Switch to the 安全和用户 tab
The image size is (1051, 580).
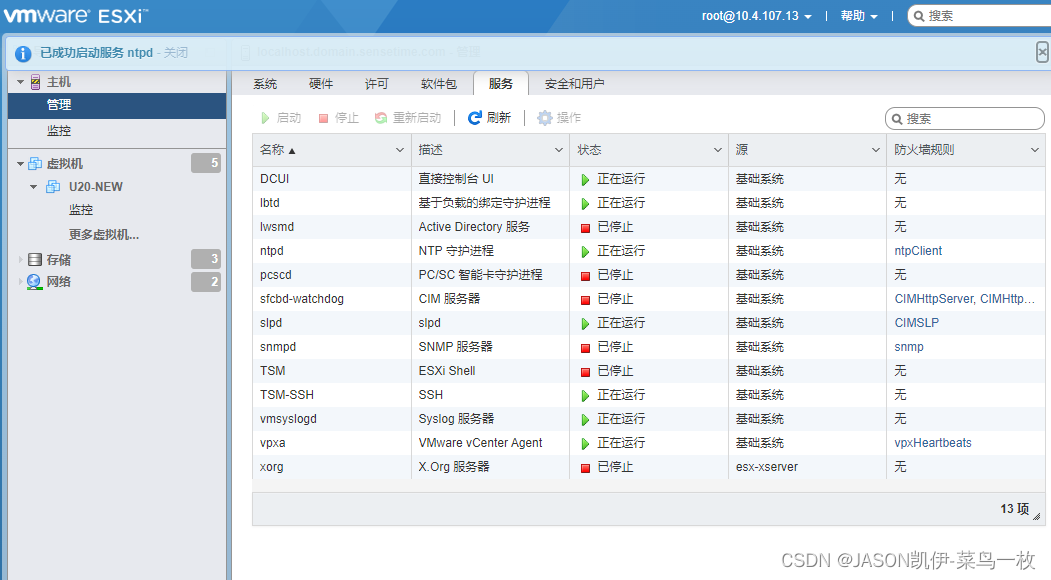click(574, 84)
